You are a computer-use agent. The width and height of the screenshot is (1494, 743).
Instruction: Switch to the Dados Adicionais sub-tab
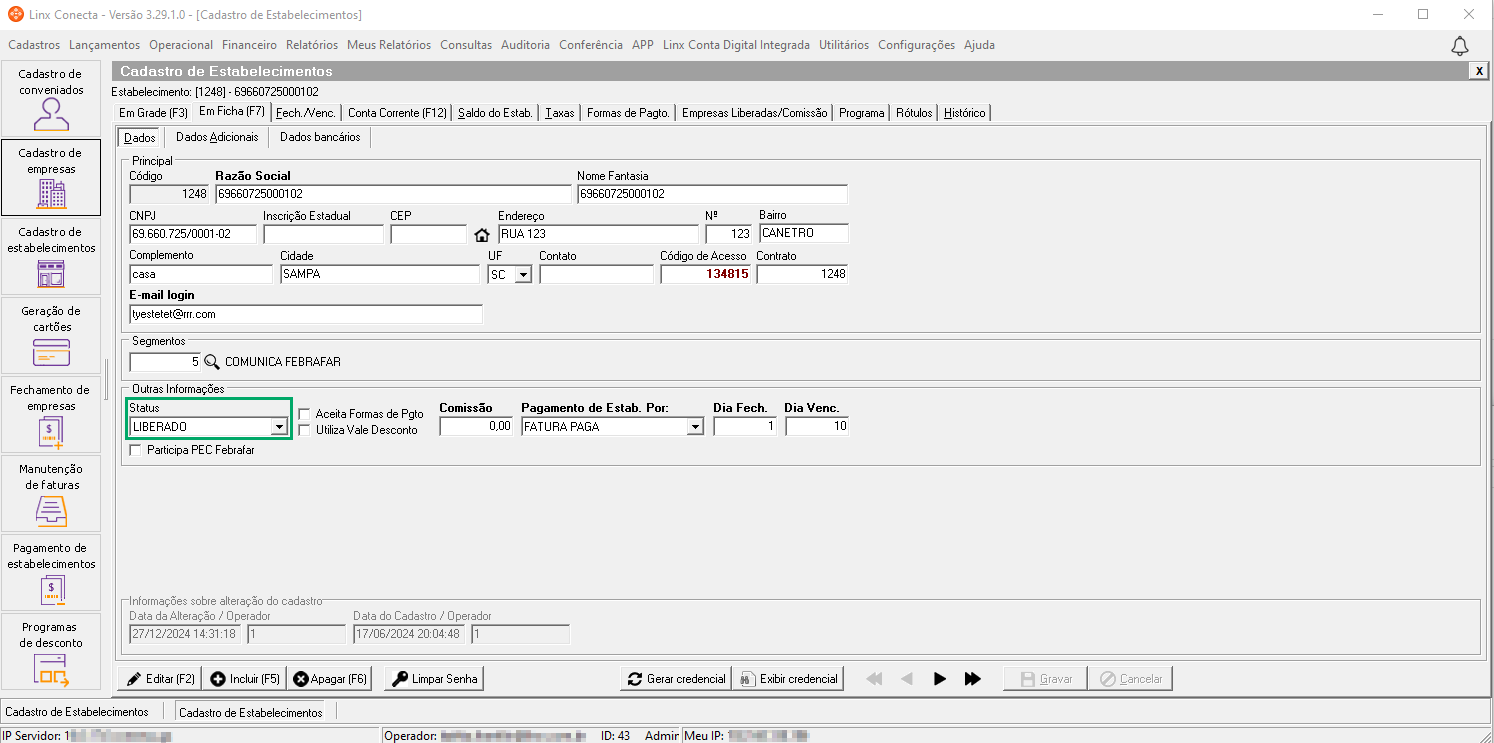(x=217, y=137)
